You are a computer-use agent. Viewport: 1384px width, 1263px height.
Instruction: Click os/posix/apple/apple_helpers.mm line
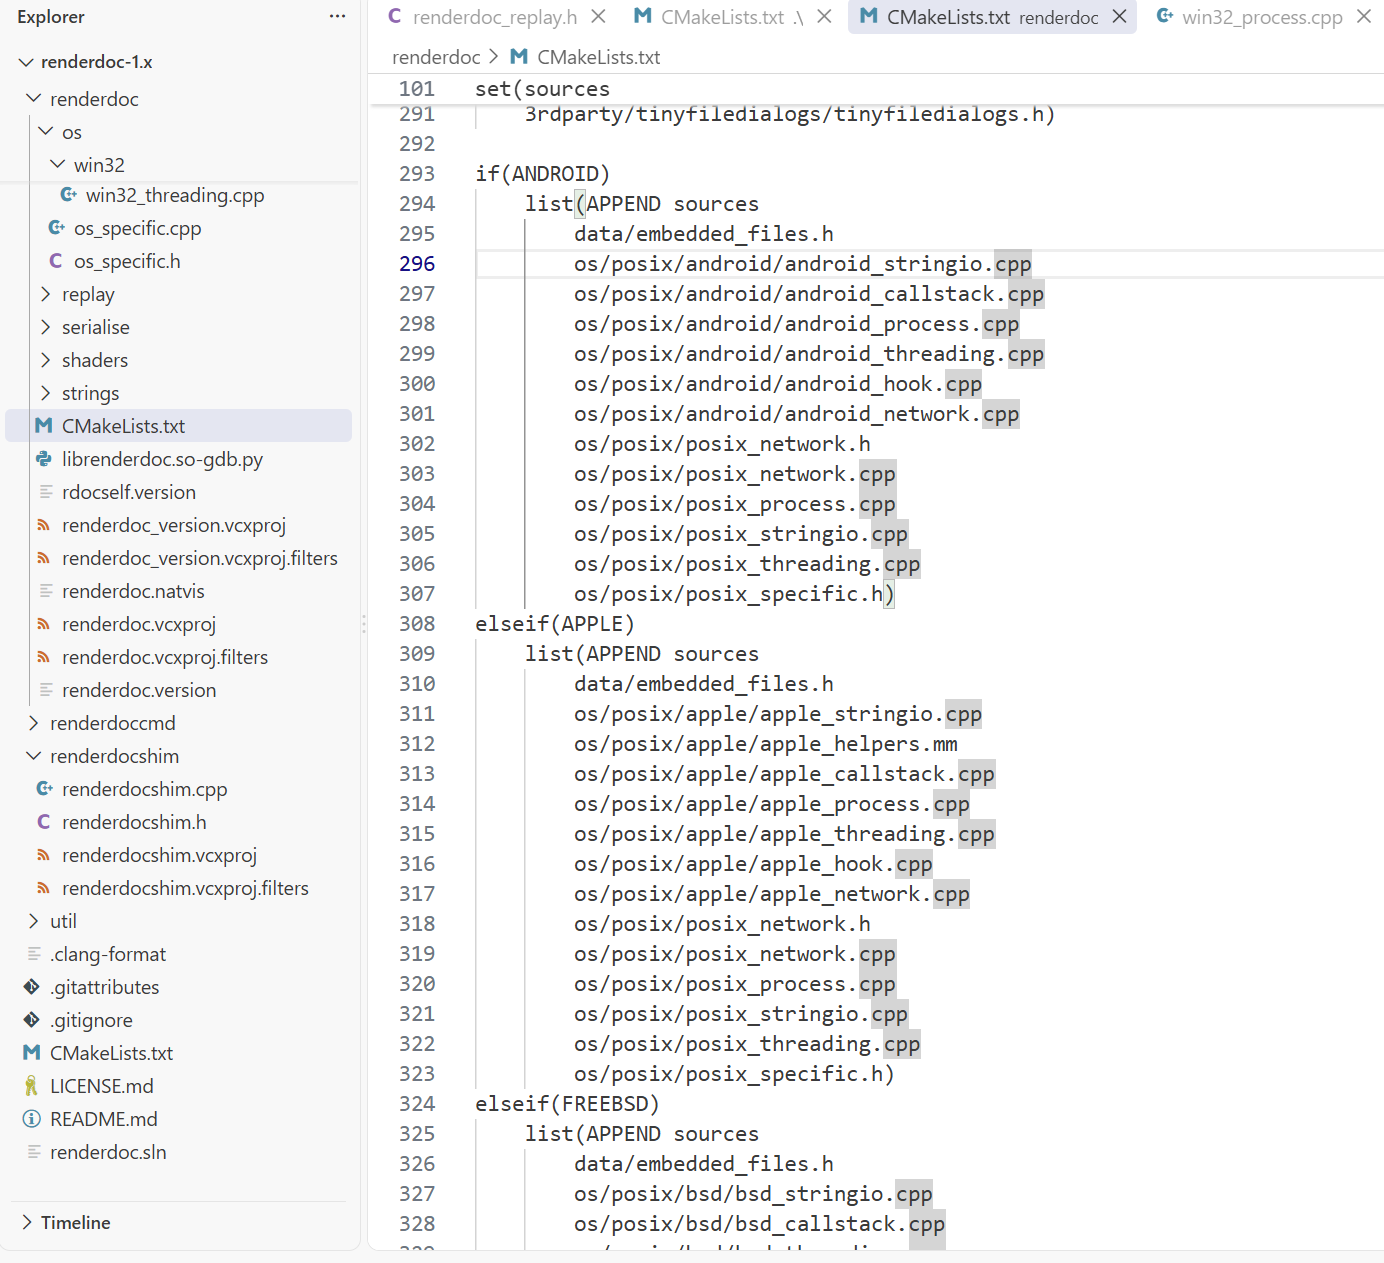click(x=766, y=744)
